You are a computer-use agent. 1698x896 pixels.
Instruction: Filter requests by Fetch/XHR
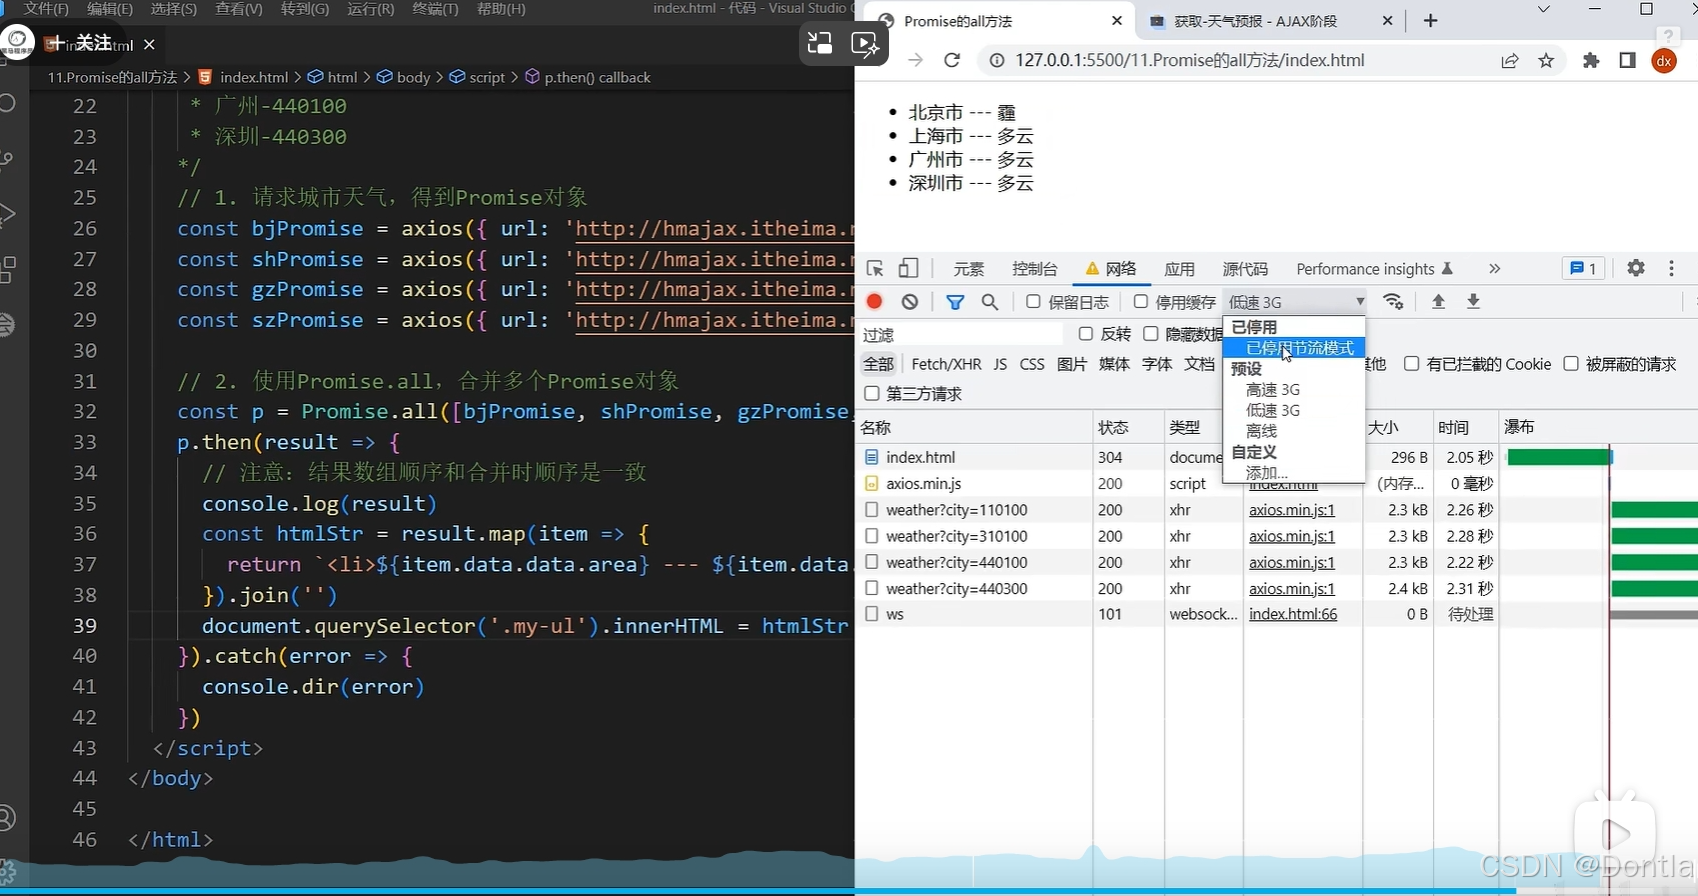(946, 364)
